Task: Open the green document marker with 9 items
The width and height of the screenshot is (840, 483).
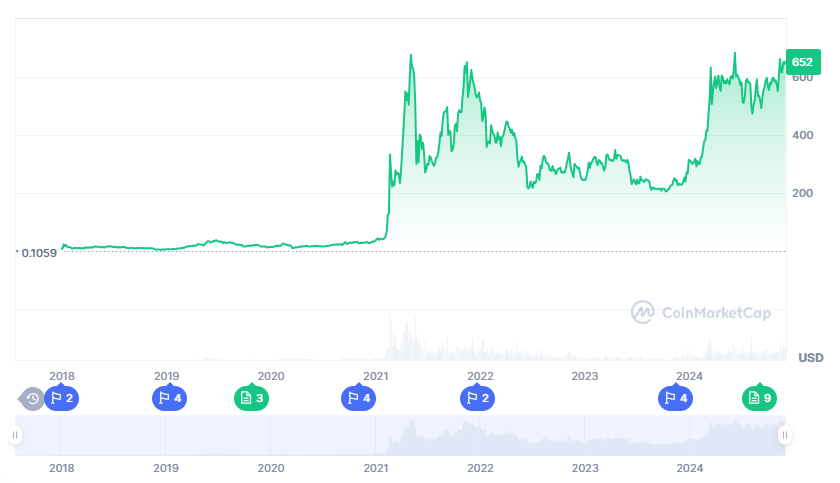Action: click(759, 398)
